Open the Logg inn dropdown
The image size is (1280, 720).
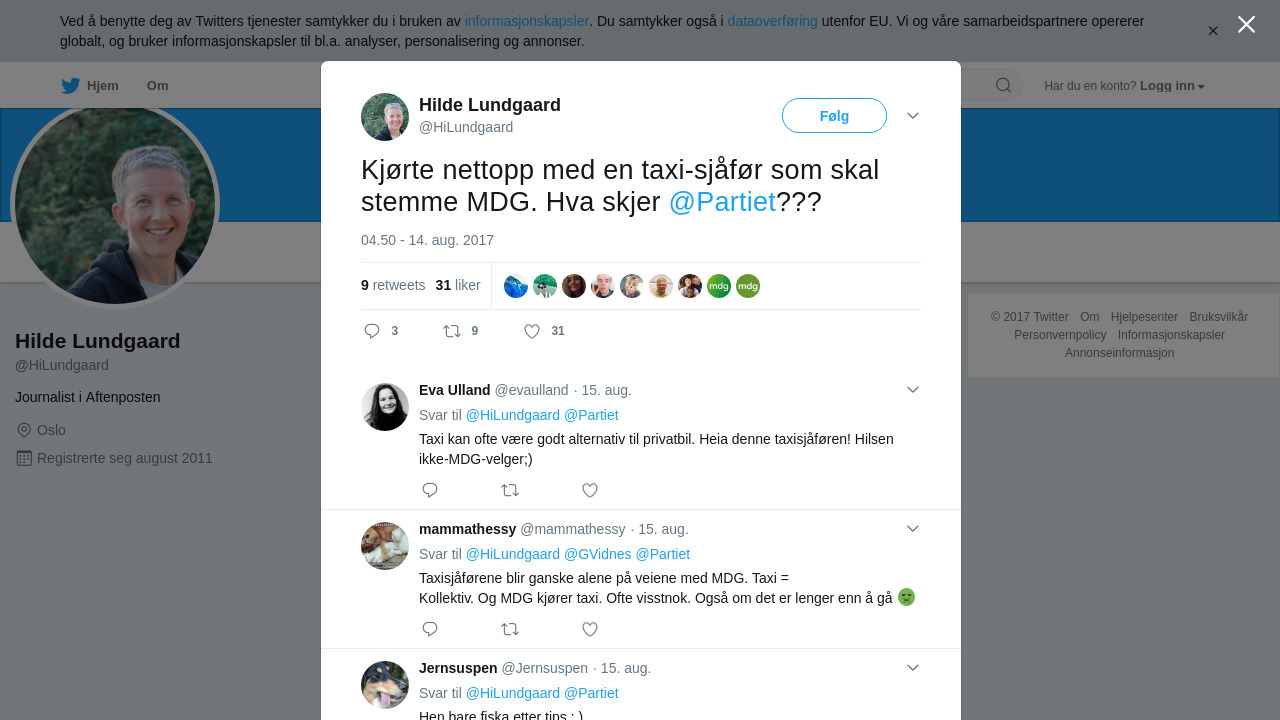[x=1172, y=86]
